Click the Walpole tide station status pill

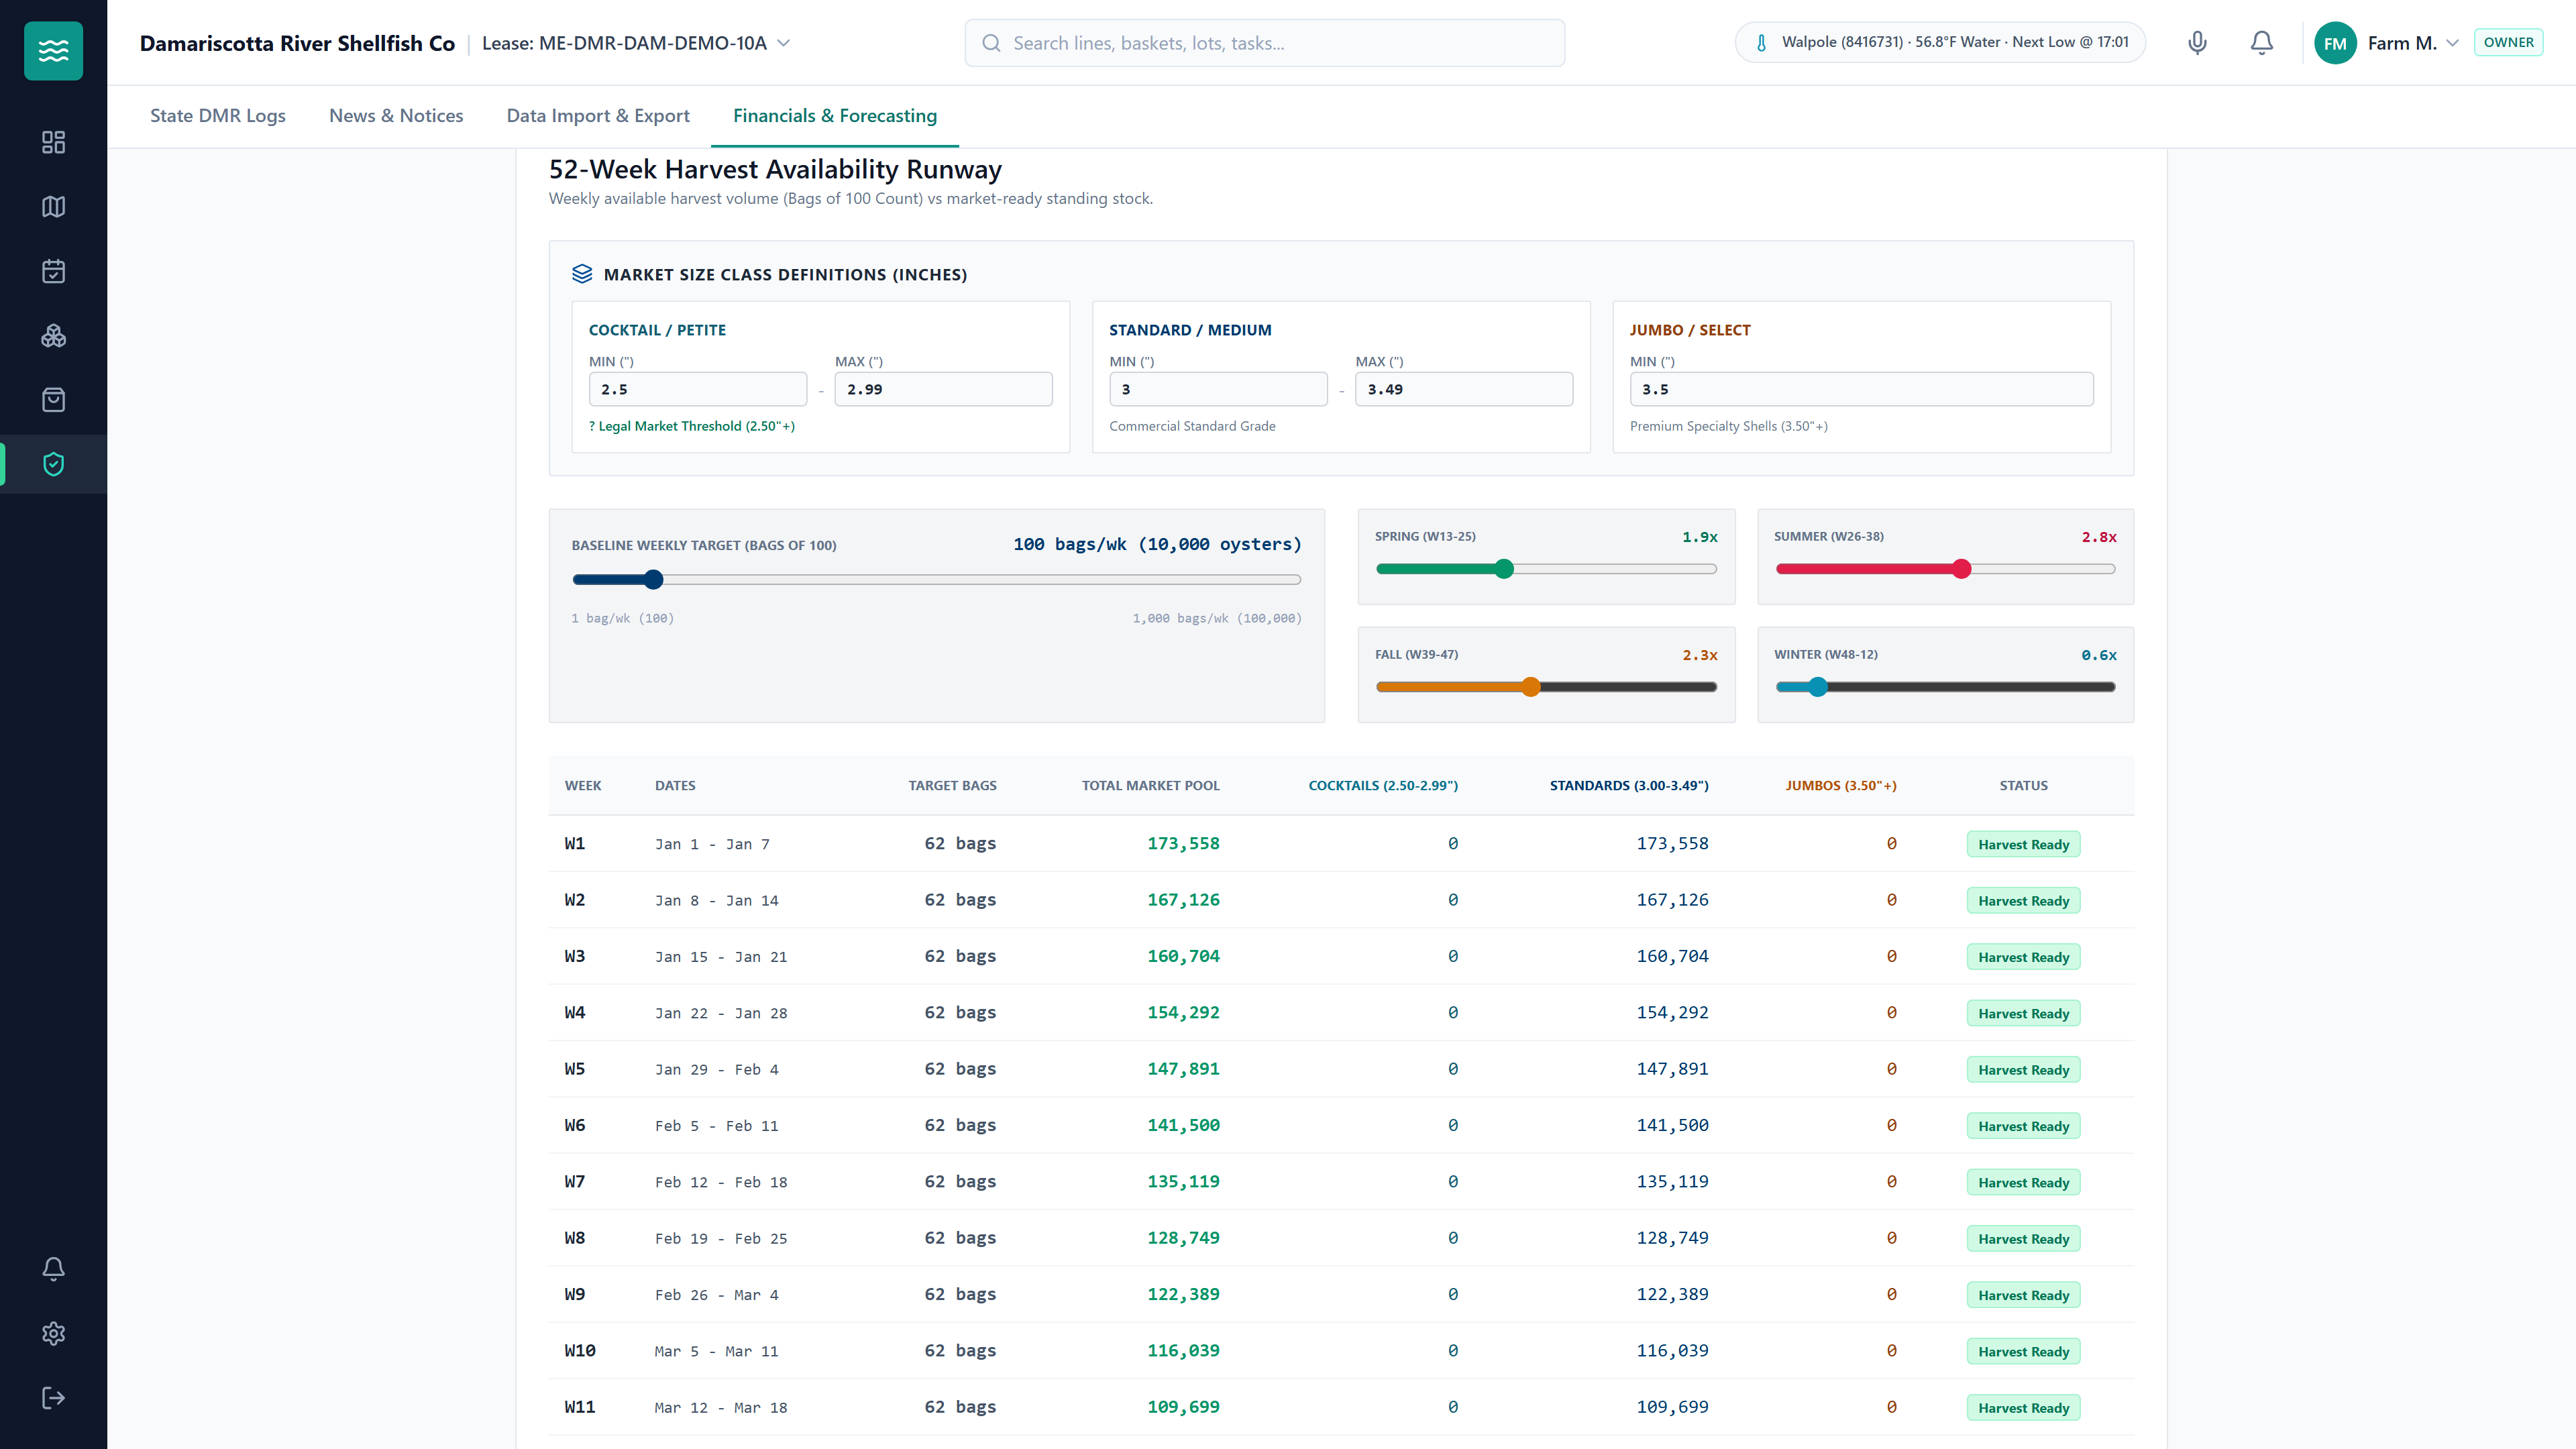coord(1940,42)
